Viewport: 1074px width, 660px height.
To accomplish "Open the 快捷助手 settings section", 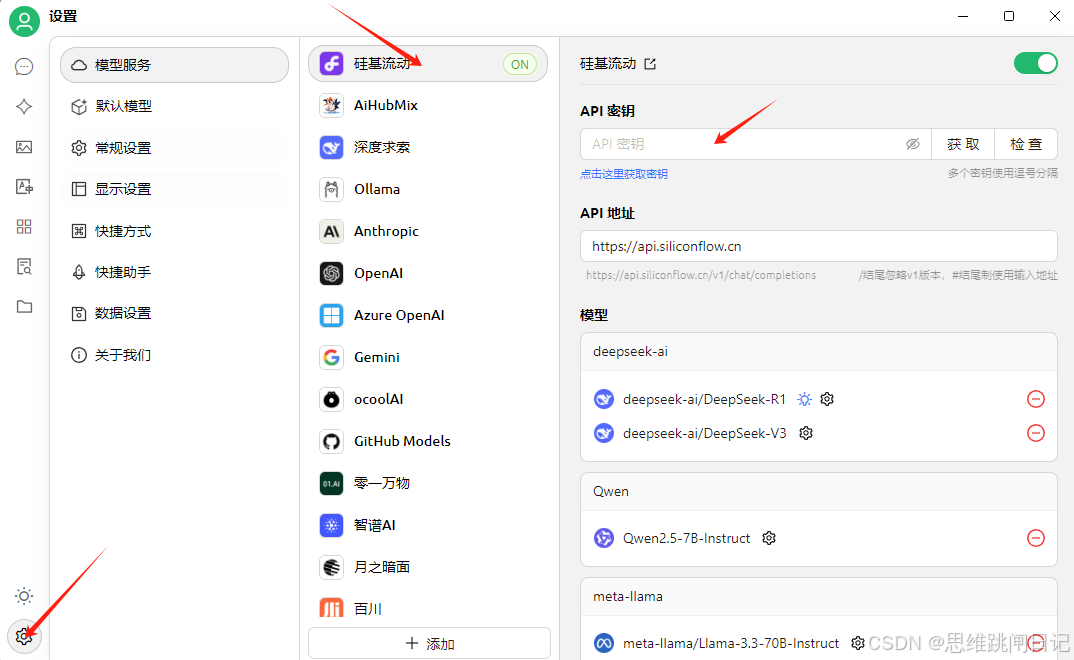I will pyautogui.click(x=175, y=272).
